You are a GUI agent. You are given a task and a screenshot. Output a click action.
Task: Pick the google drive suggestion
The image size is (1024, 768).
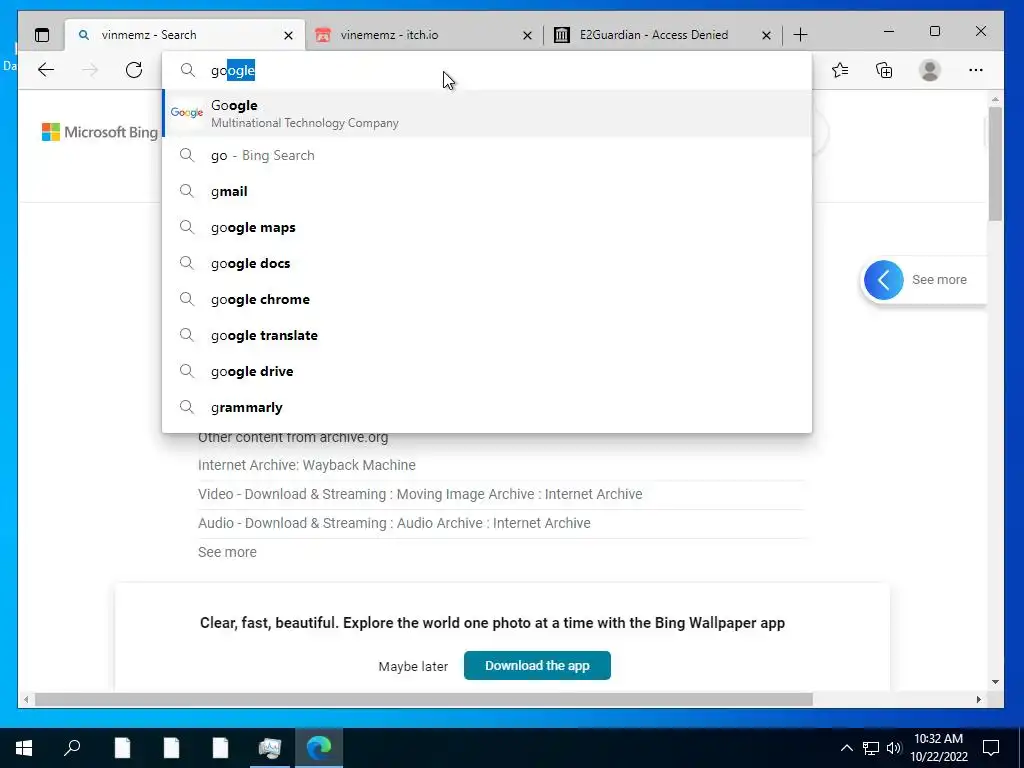pyautogui.click(x=487, y=371)
